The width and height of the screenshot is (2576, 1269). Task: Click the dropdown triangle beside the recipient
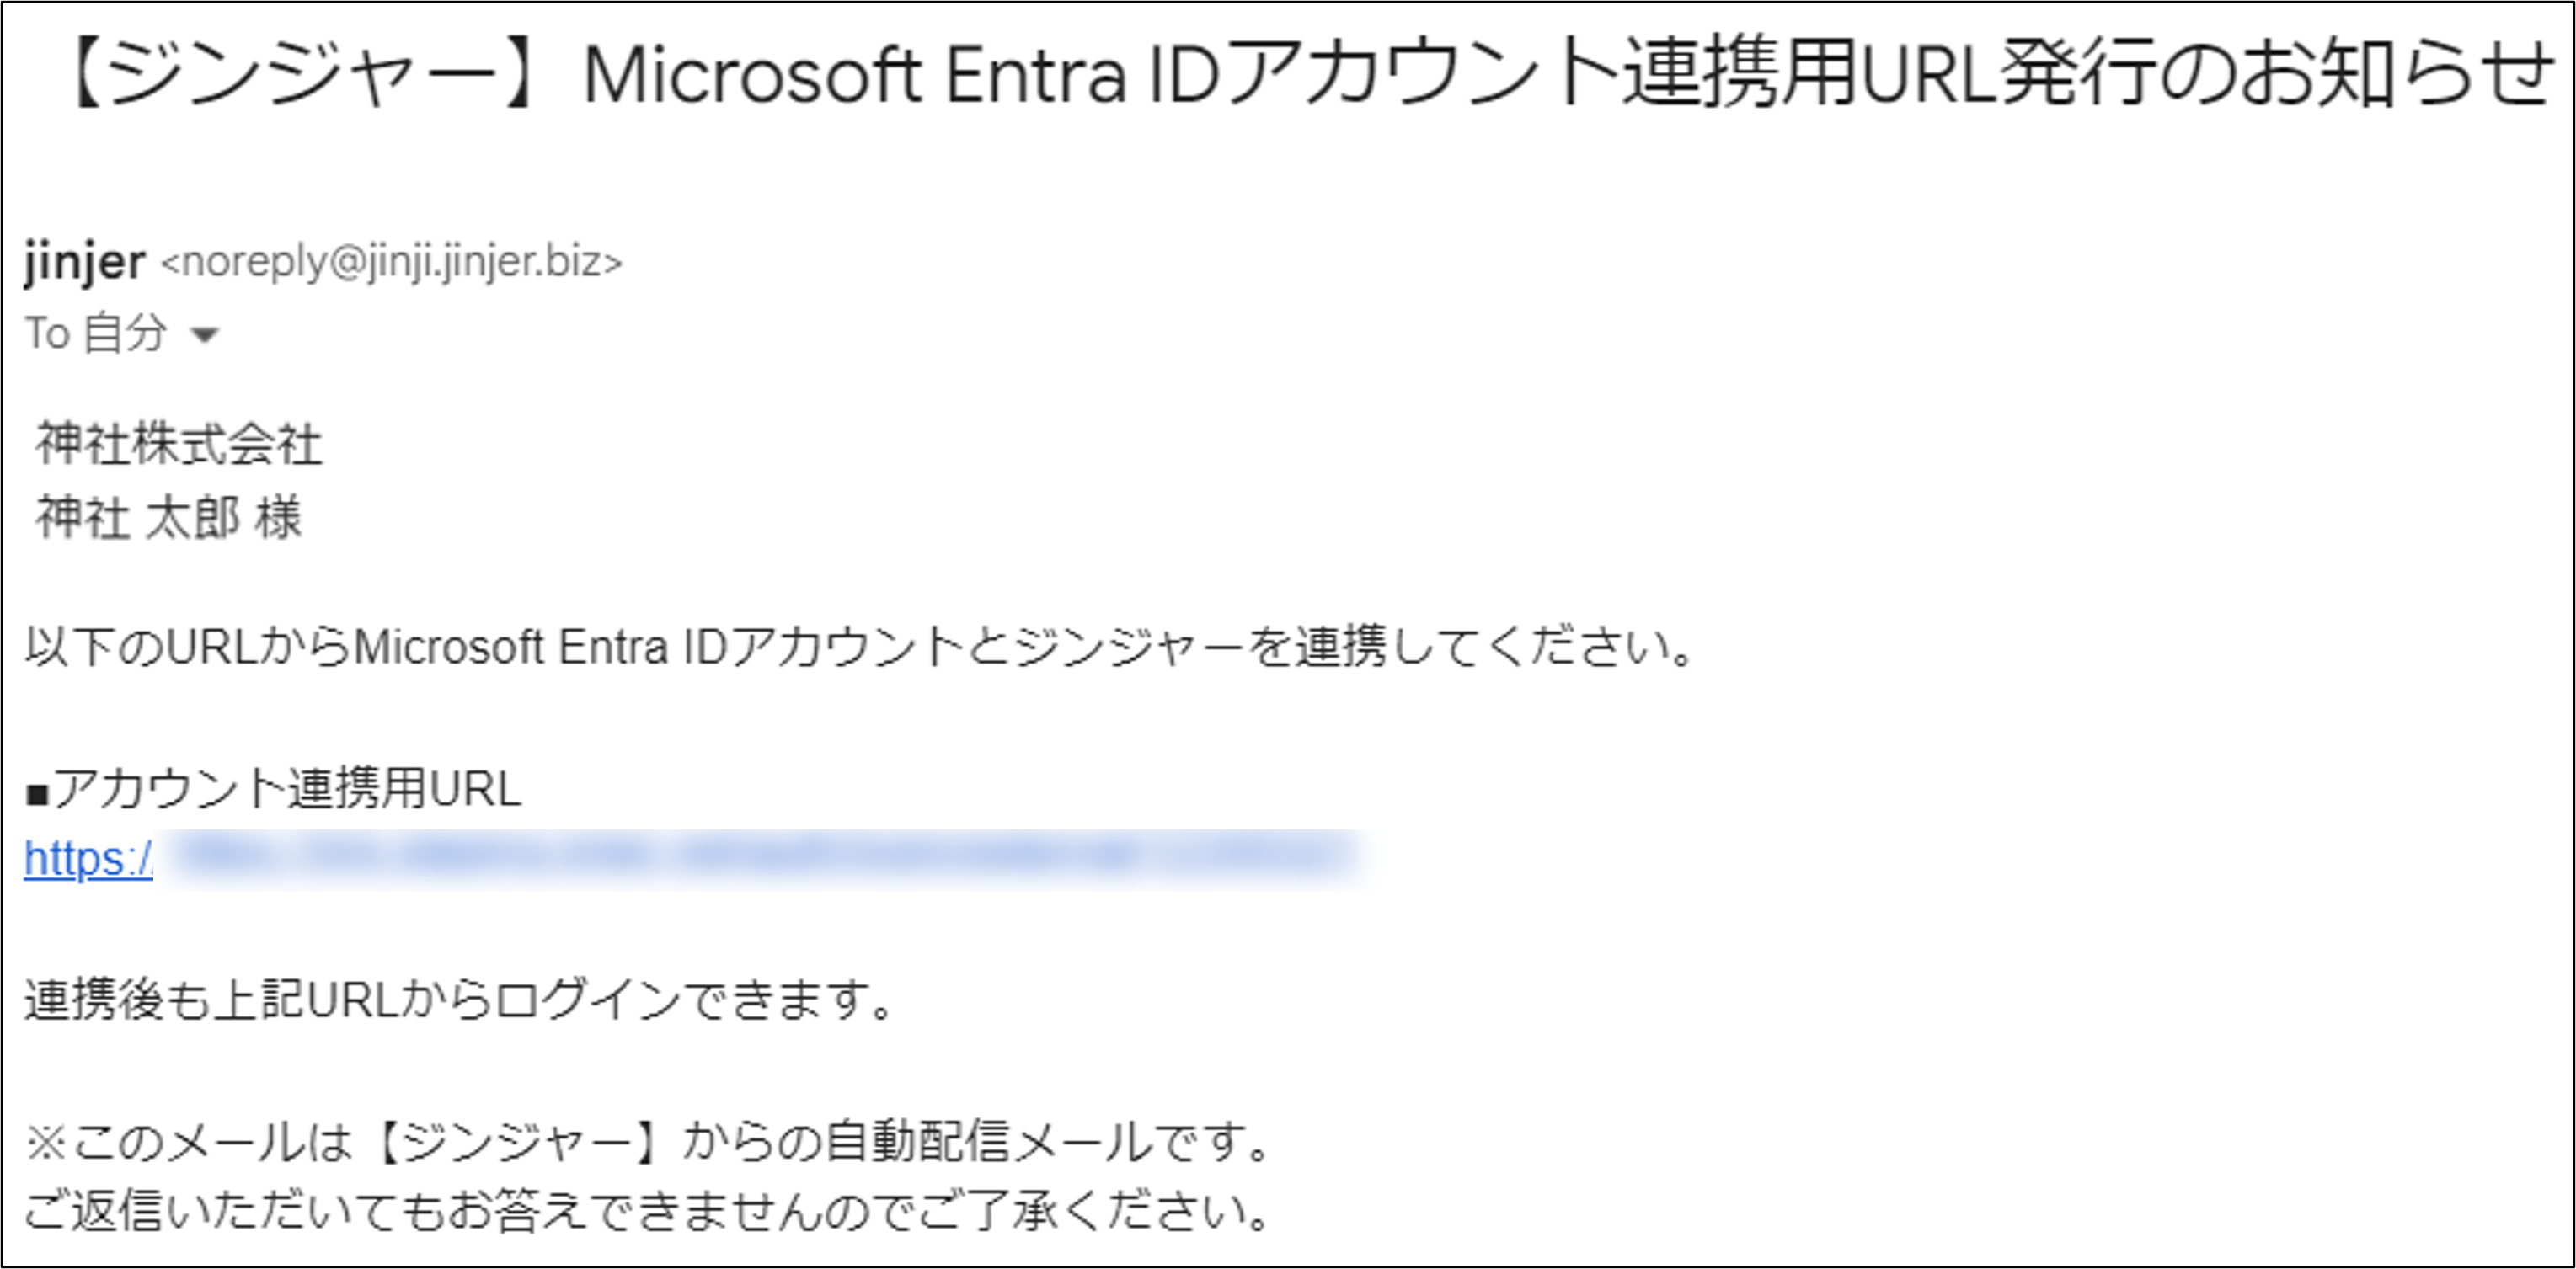pyautogui.click(x=205, y=334)
